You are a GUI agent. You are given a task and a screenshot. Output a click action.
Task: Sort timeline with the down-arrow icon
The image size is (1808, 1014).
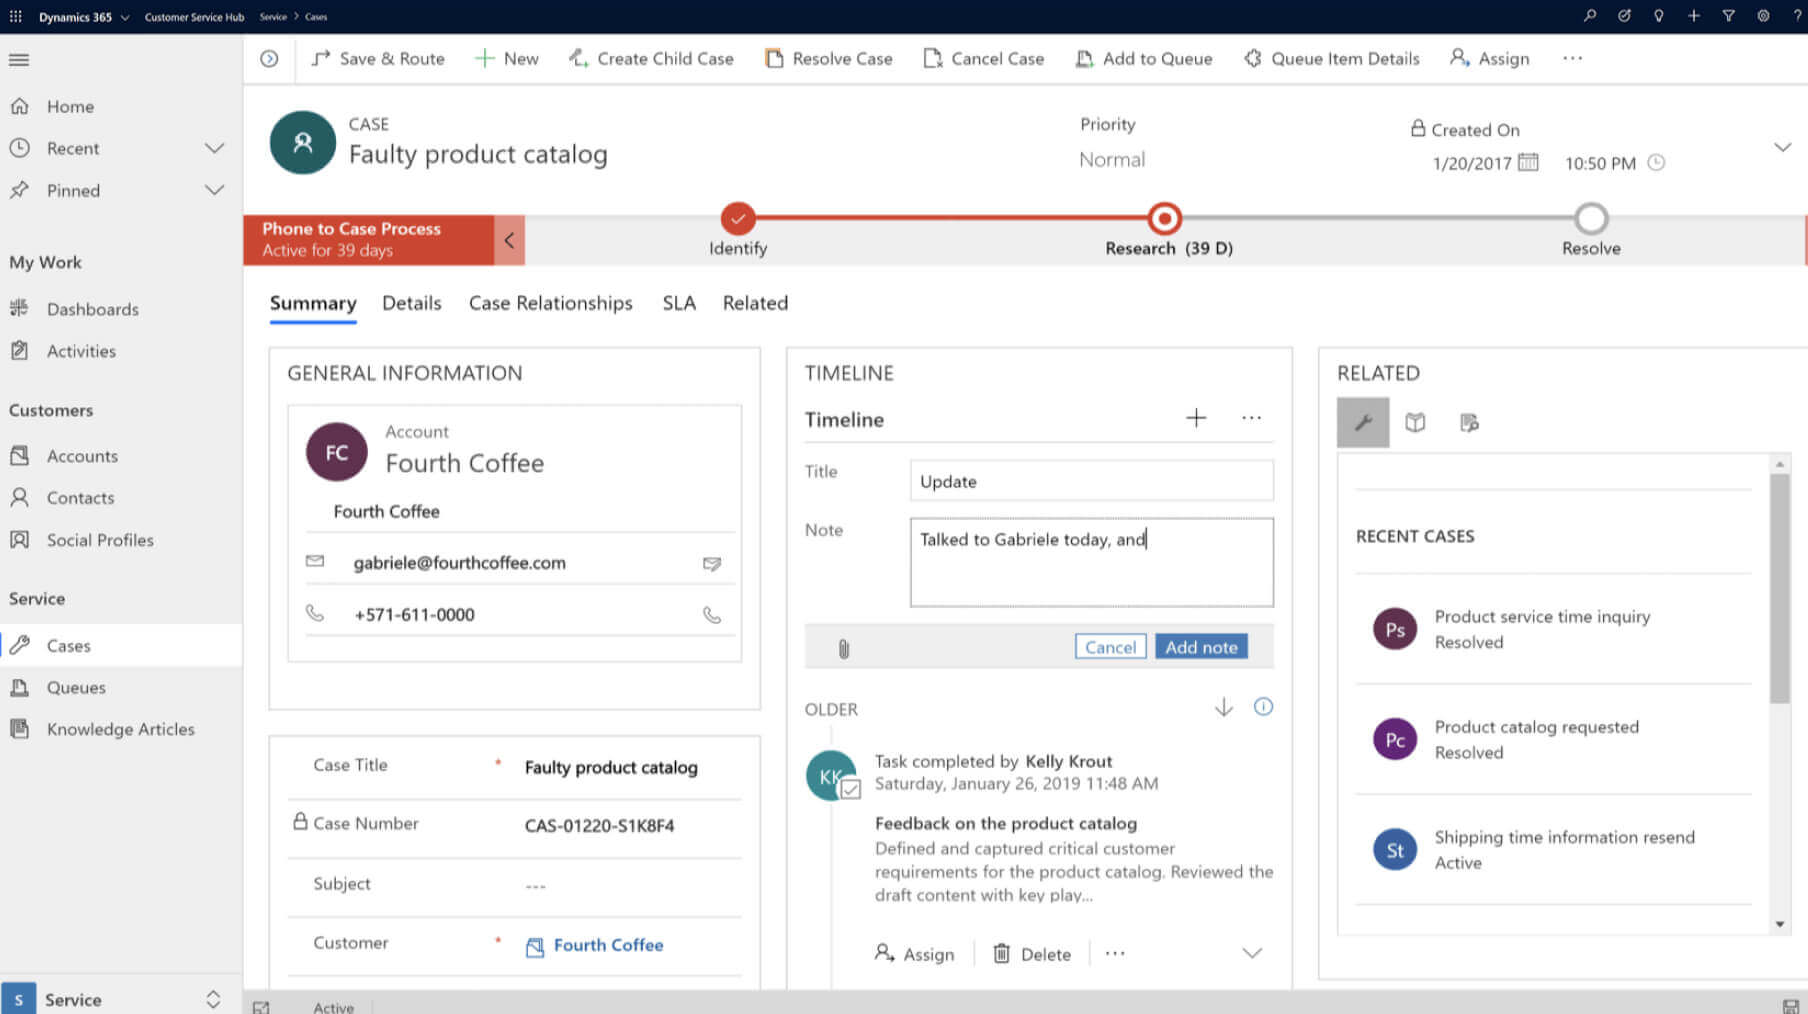coord(1223,707)
